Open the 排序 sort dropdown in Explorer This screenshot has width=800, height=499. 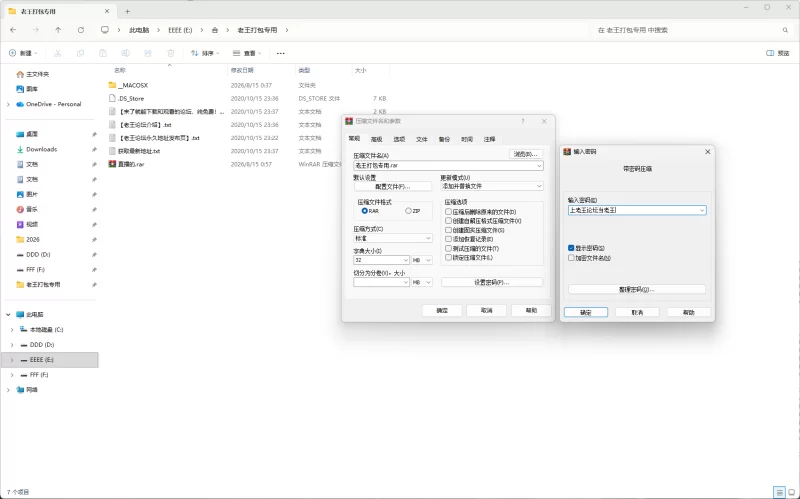205,53
